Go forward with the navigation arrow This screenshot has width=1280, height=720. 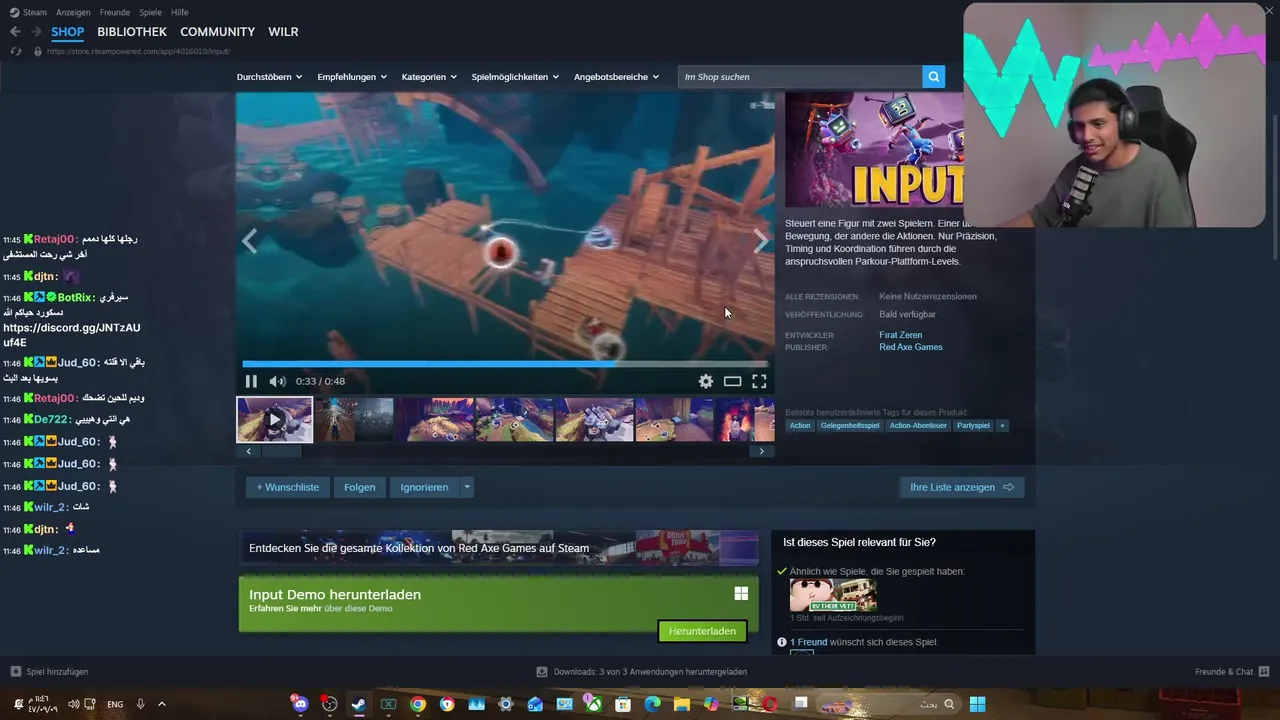[36, 32]
